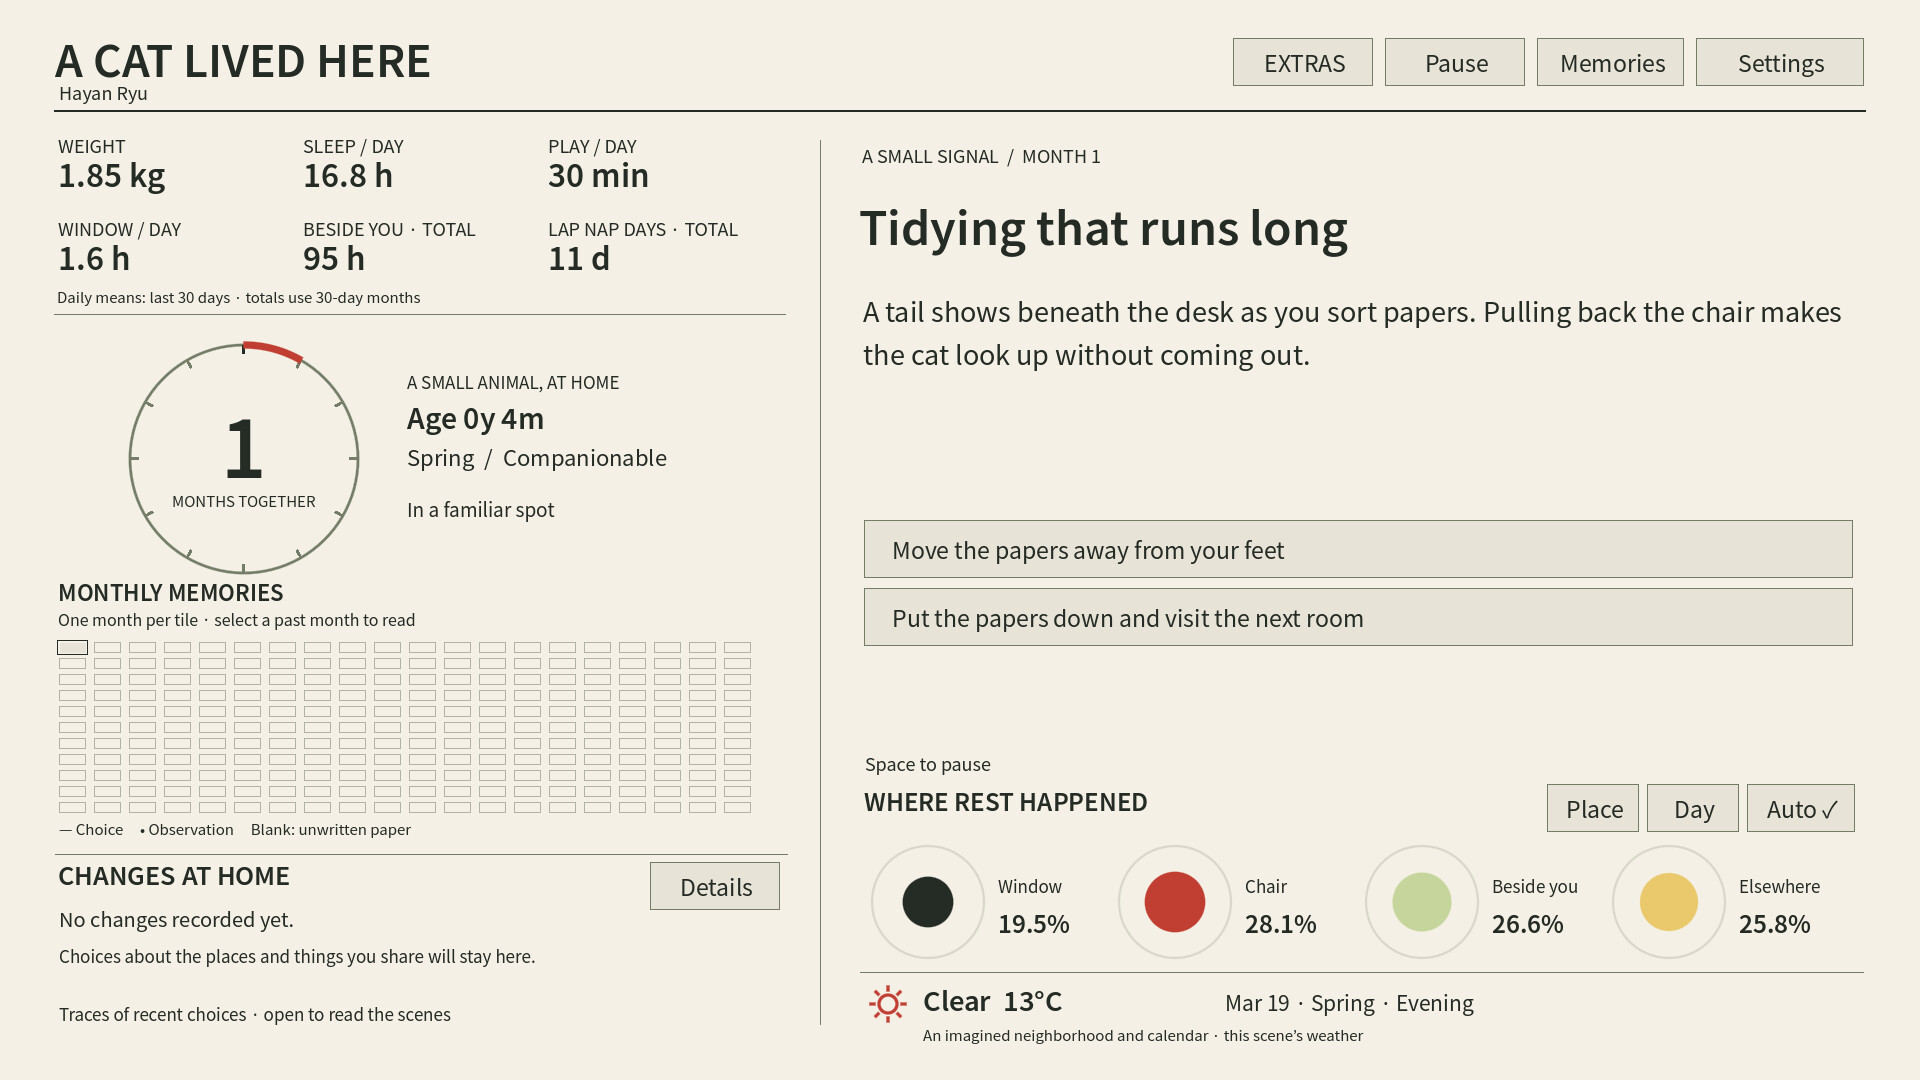Image resolution: width=1920 pixels, height=1080 pixels.
Task: Click the author name Hayan Ryu
Action: point(103,93)
